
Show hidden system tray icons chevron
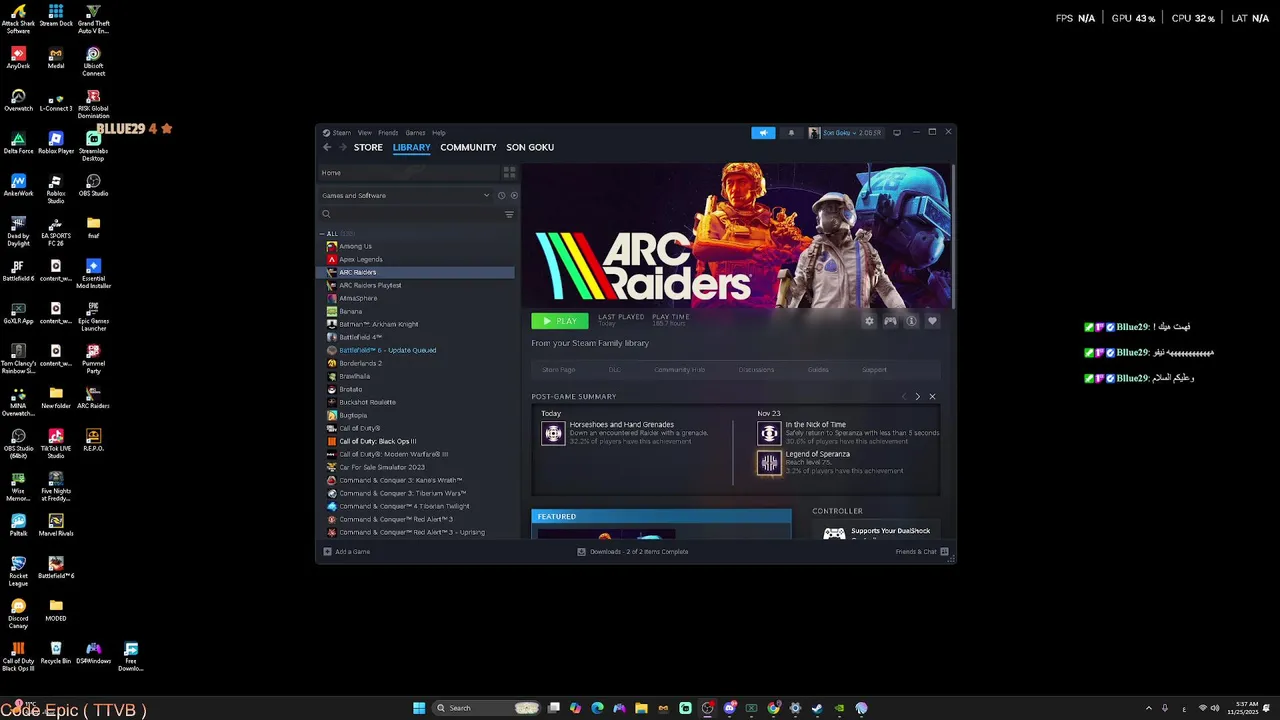click(x=1148, y=708)
